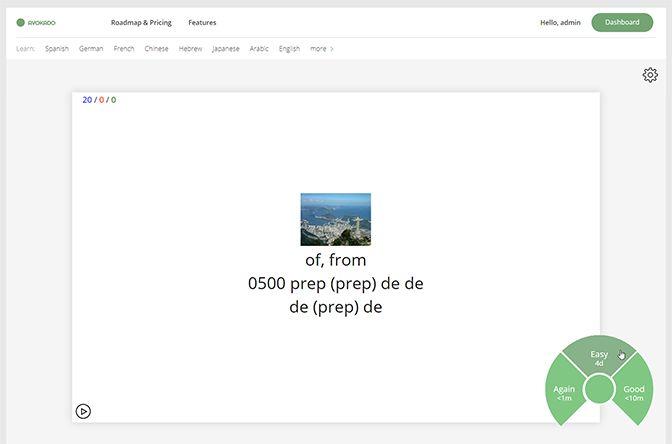672x444 pixels.
Task: Rate the card as Easy
Action: (x=598, y=356)
